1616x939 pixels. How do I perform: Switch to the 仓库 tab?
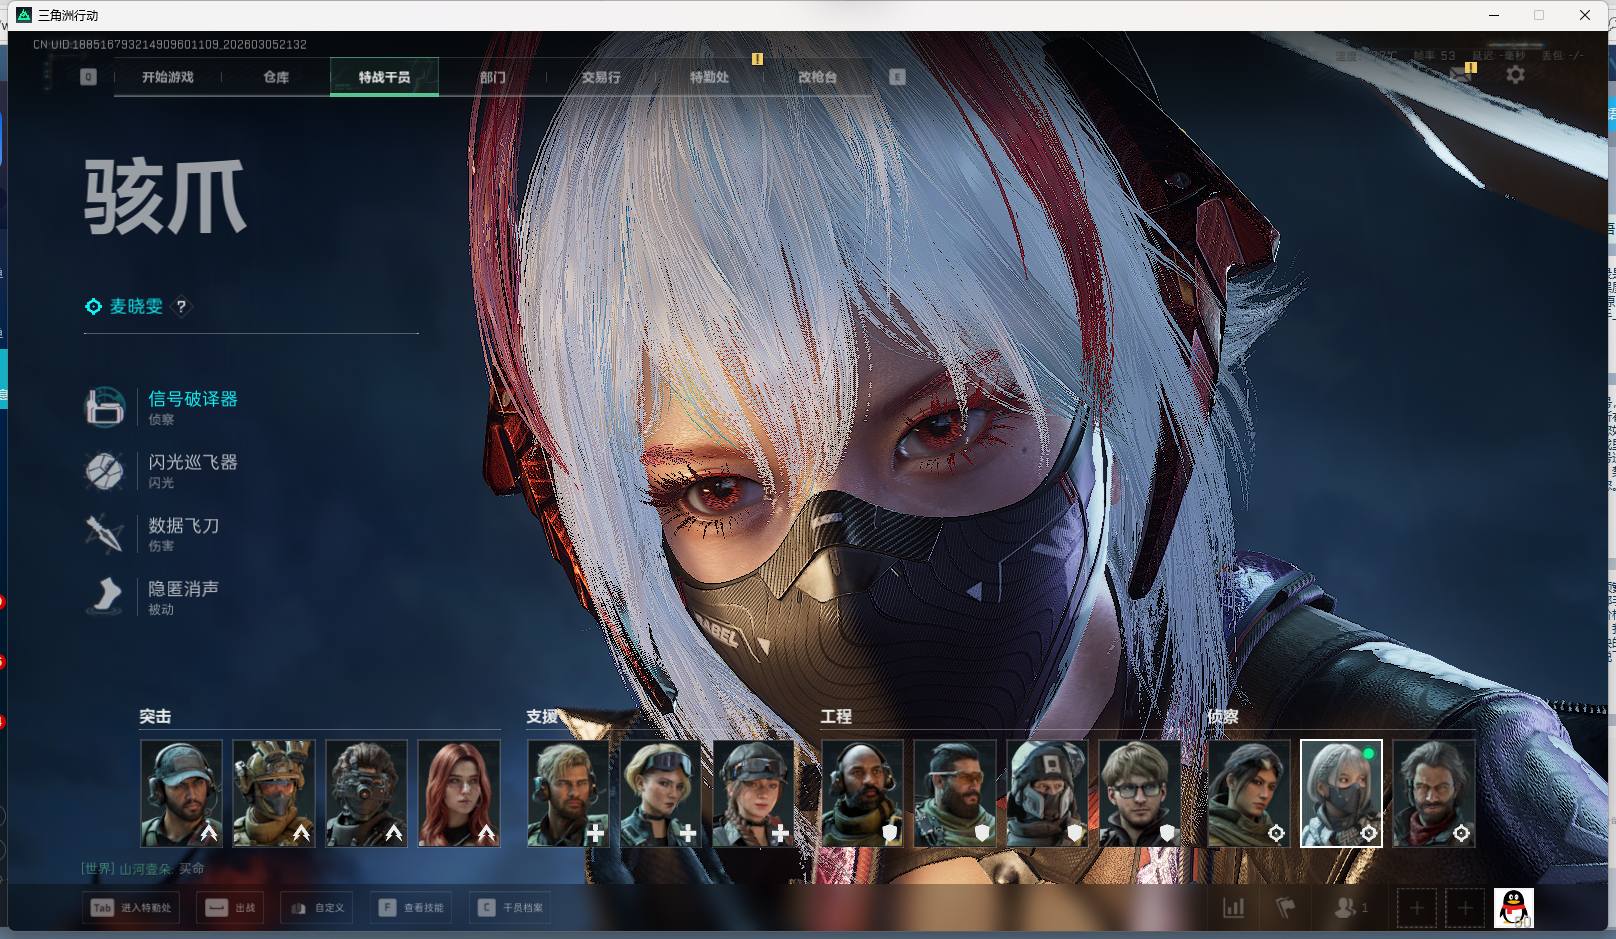pos(276,77)
